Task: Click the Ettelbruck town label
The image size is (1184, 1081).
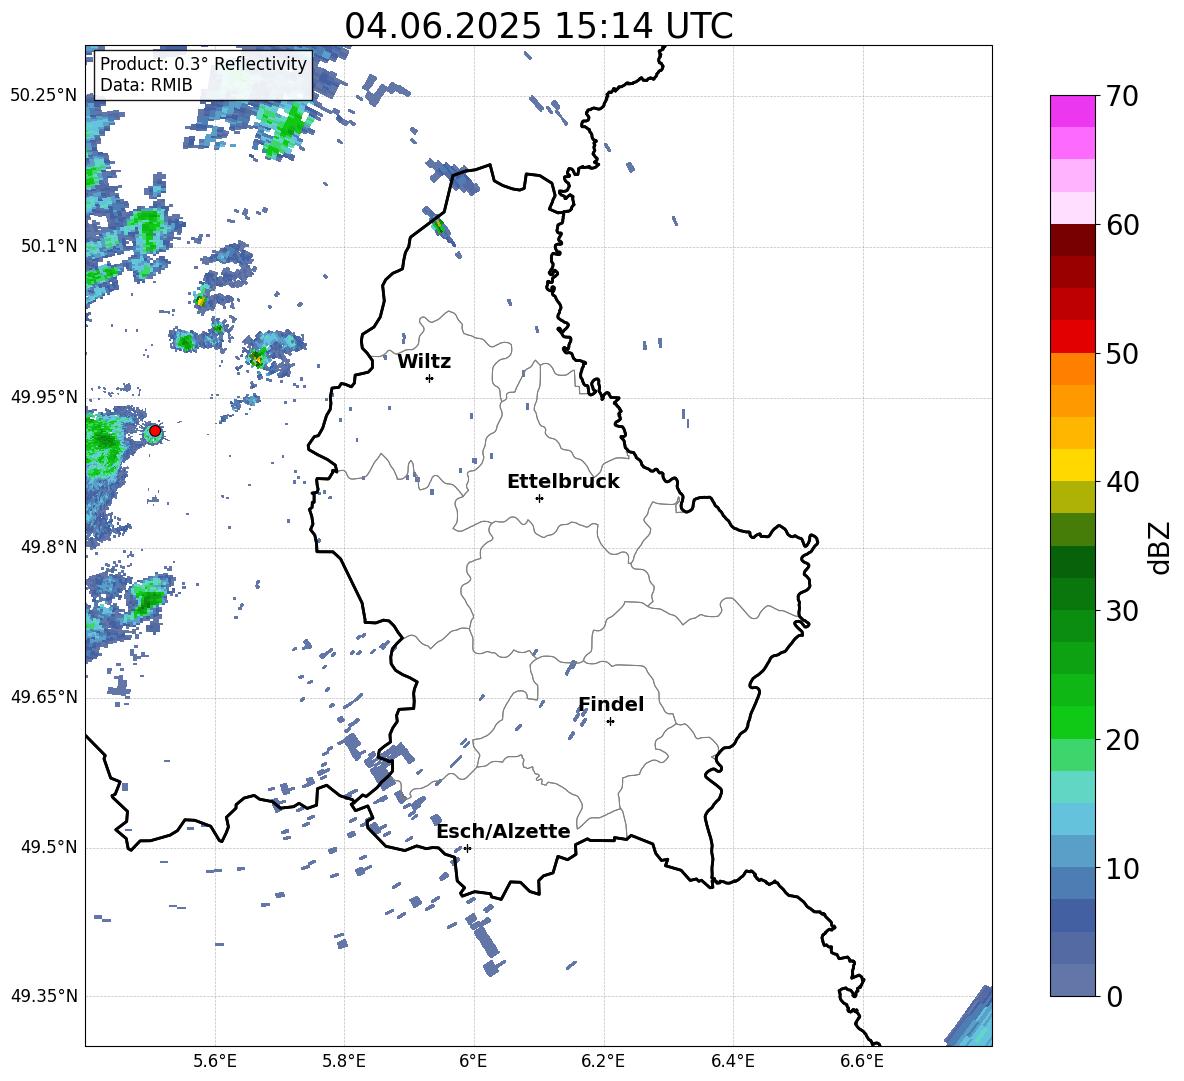Action: [563, 482]
